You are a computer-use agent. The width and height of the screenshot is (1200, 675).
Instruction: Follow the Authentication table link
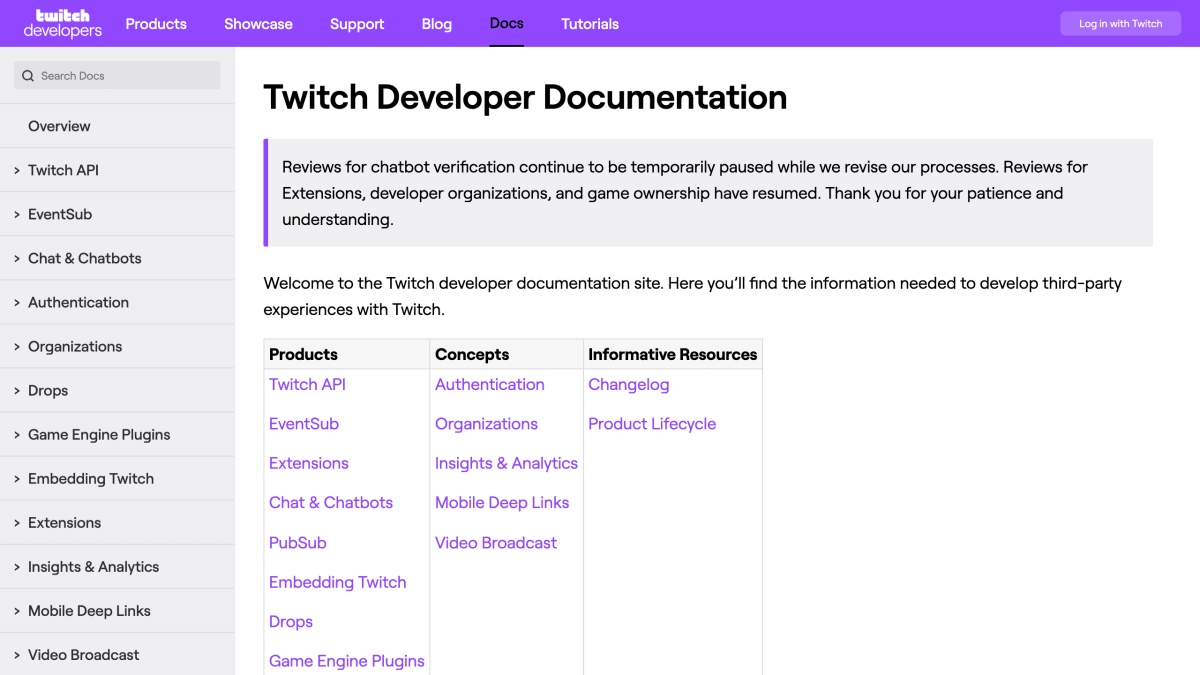490,384
